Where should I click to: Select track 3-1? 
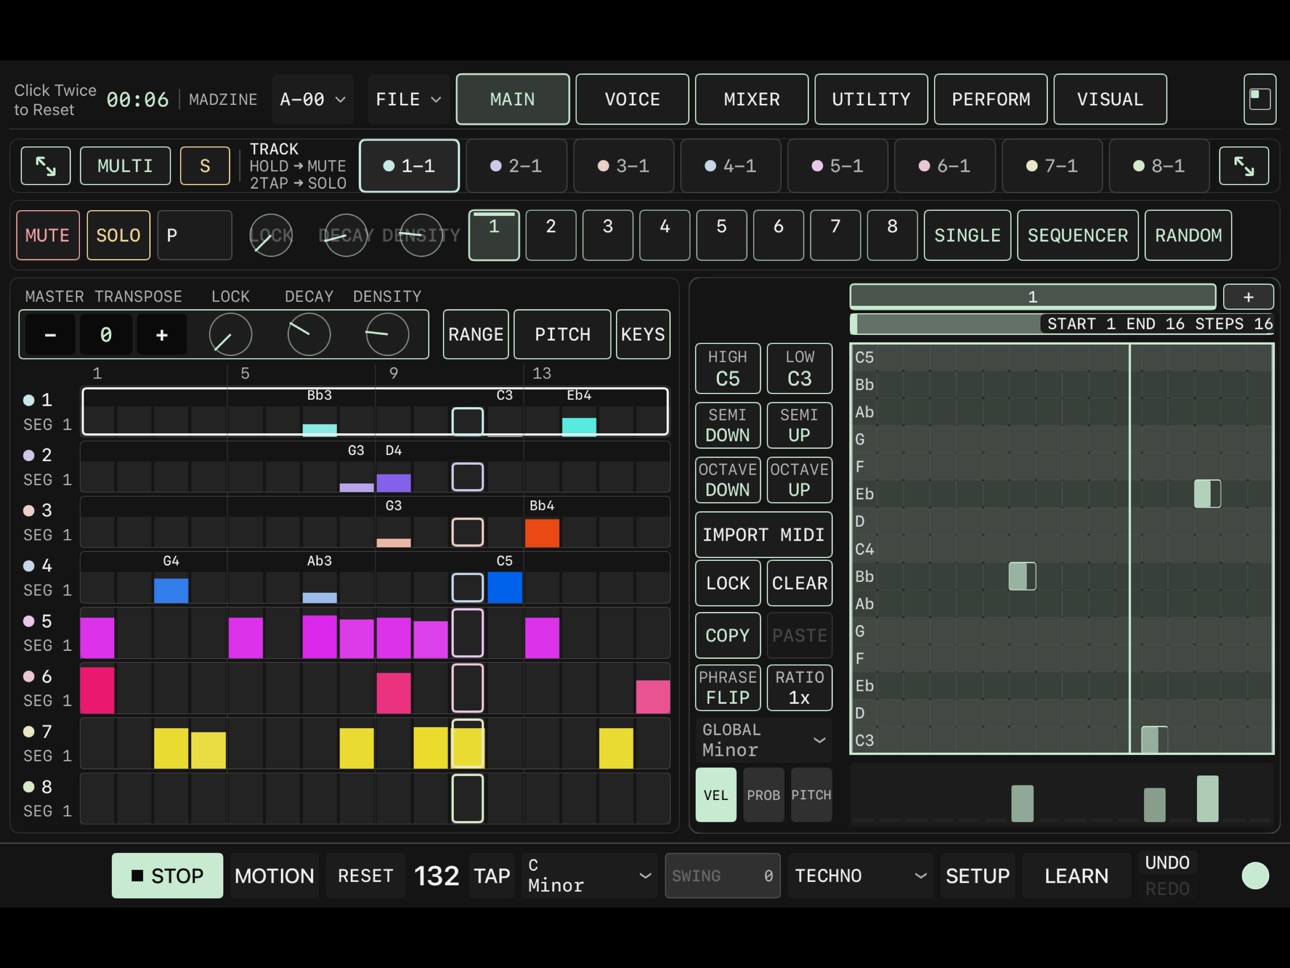click(x=624, y=166)
